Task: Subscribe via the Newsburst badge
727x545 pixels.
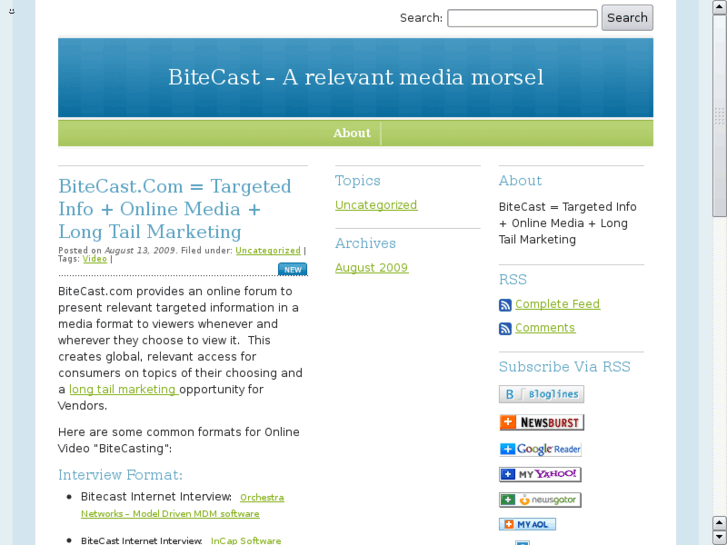Action: 541,423
